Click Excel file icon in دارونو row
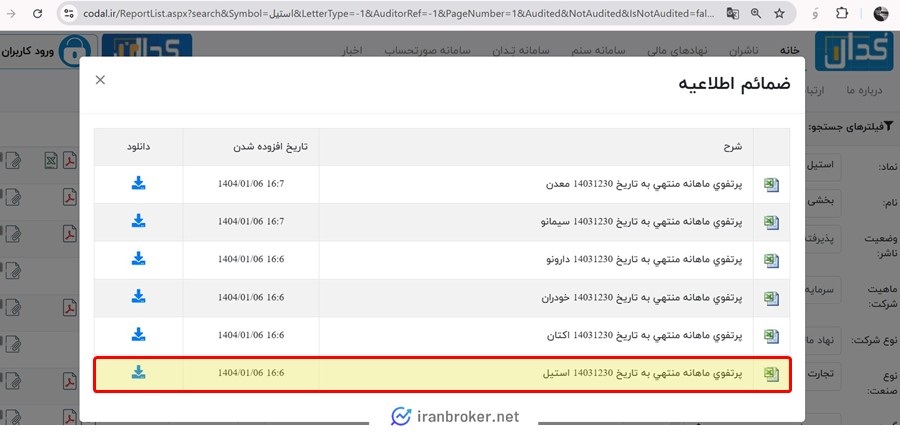 (771, 261)
